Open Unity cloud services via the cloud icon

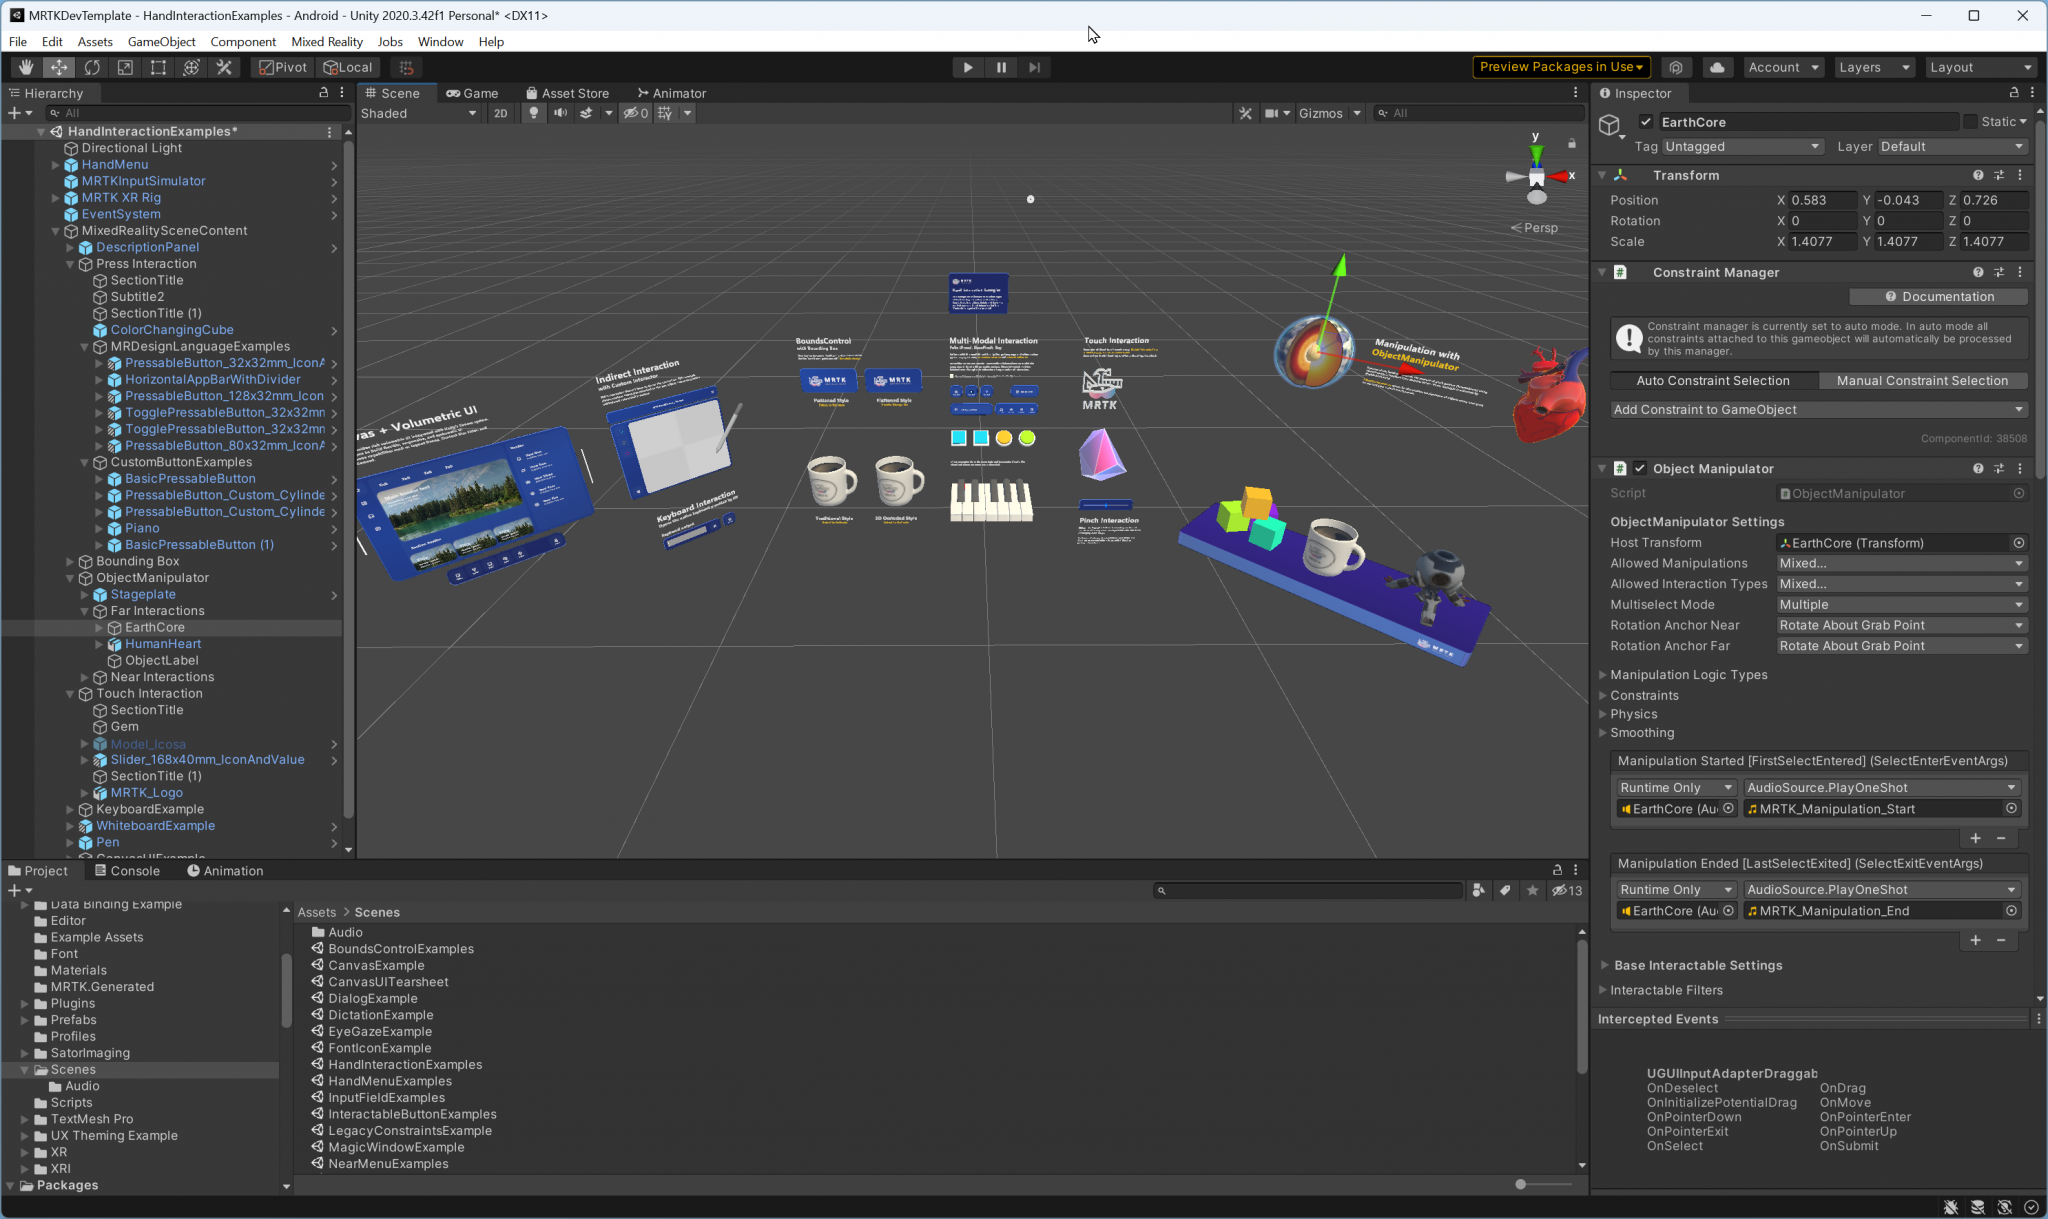coord(1718,67)
